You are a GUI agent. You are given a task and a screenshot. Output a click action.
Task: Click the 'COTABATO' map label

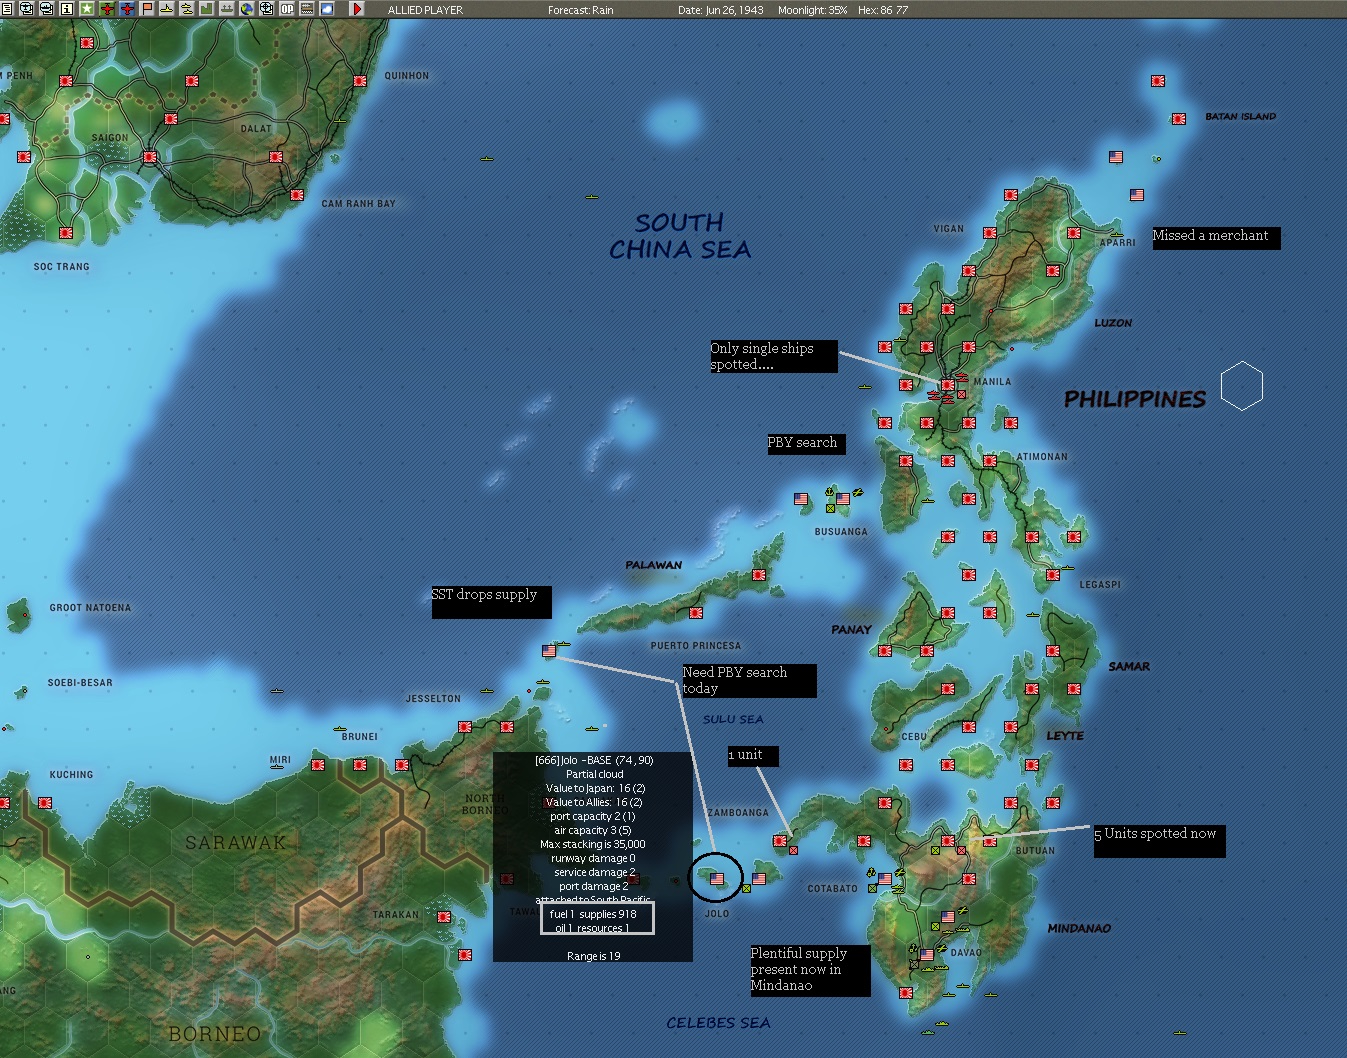tap(832, 888)
